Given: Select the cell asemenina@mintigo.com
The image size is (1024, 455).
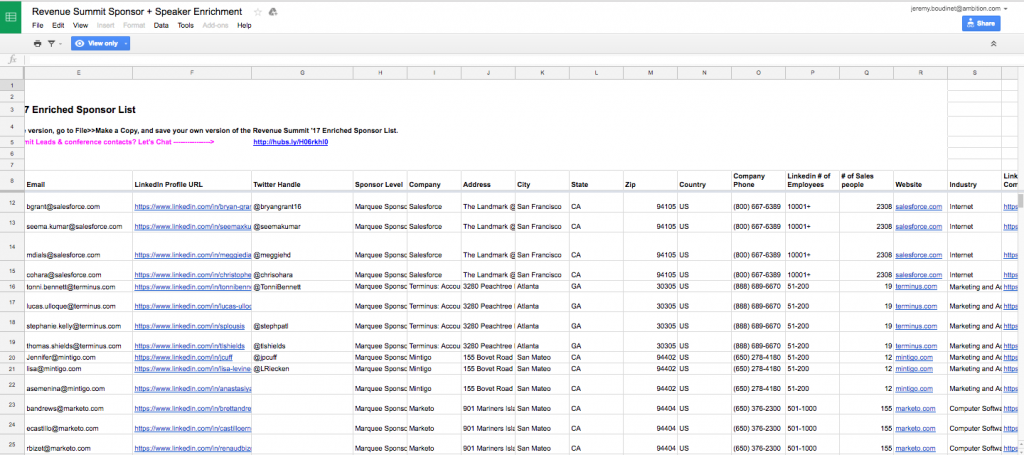Looking at the screenshot, I should [x=78, y=384].
